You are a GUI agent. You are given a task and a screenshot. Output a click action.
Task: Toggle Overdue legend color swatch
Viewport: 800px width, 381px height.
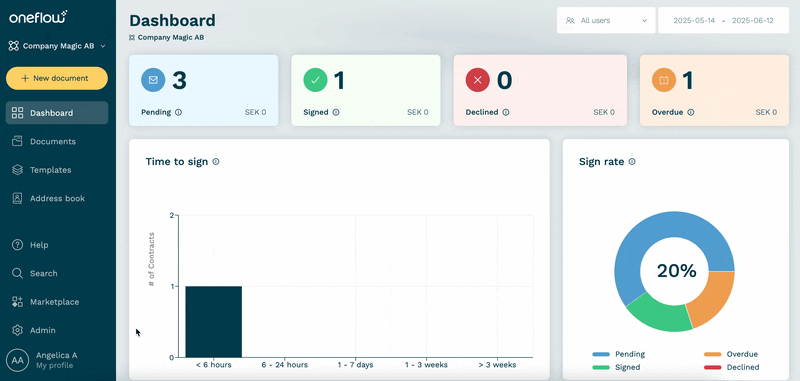coord(713,354)
